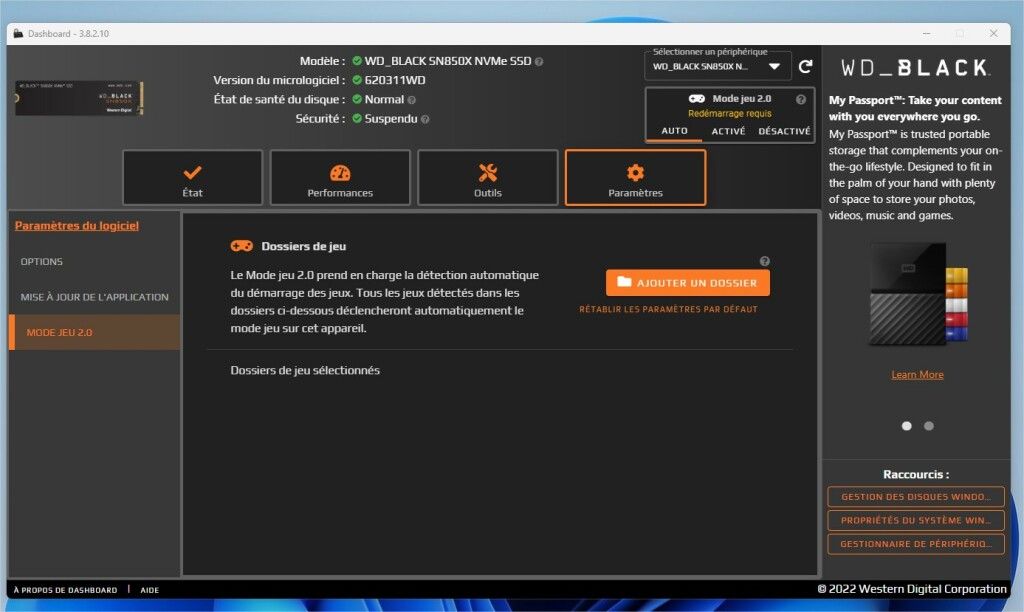The width and height of the screenshot is (1024, 612).
Task: Open Propriétés du système Windows shortcut
Action: (916, 520)
